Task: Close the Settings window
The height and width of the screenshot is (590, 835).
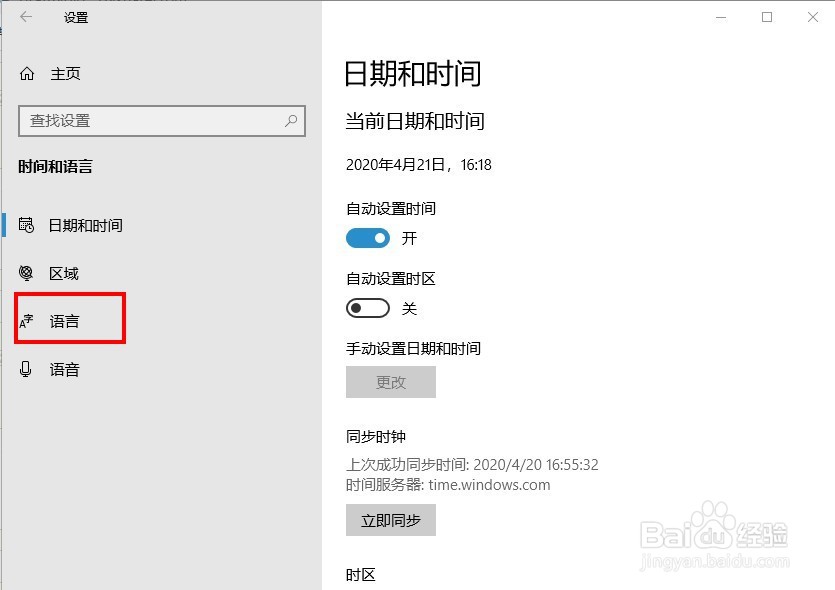Action: tap(813, 17)
